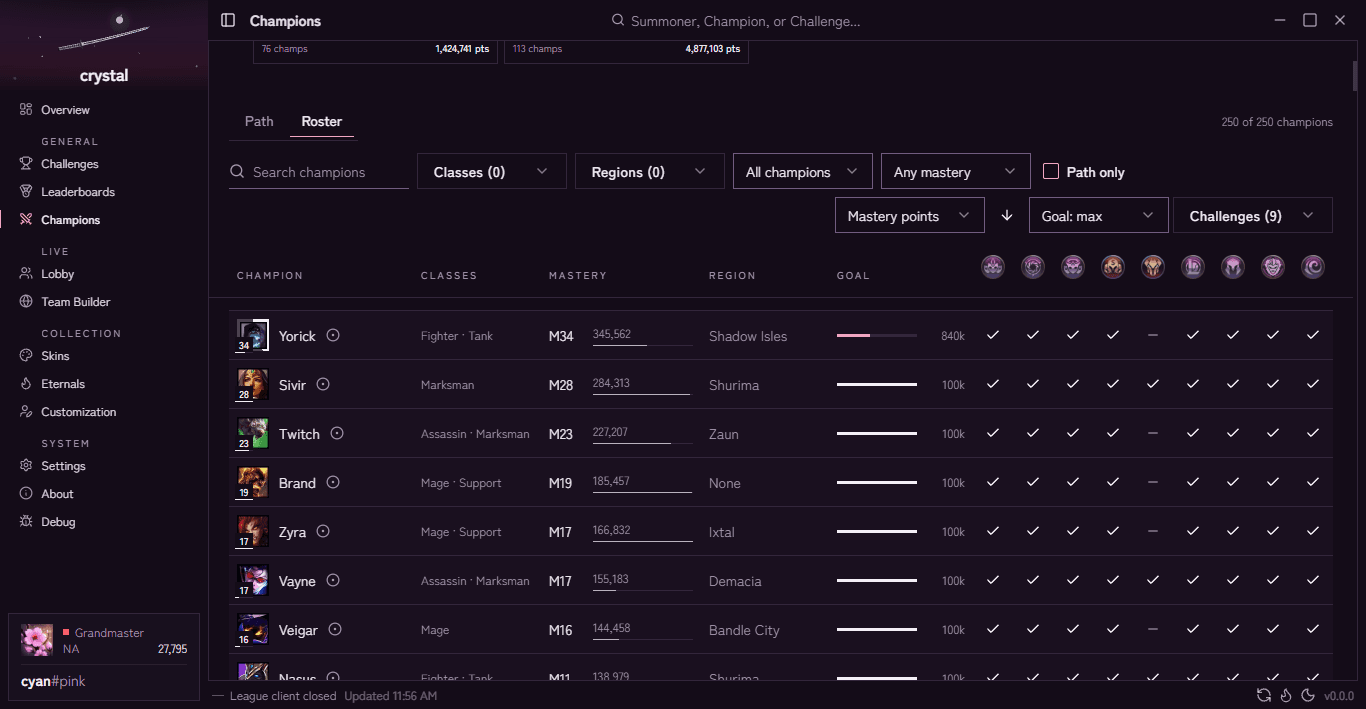Expand the Challenges (9) dropdown
Image resolution: width=1366 pixels, height=709 pixels.
[x=1253, y=216]
